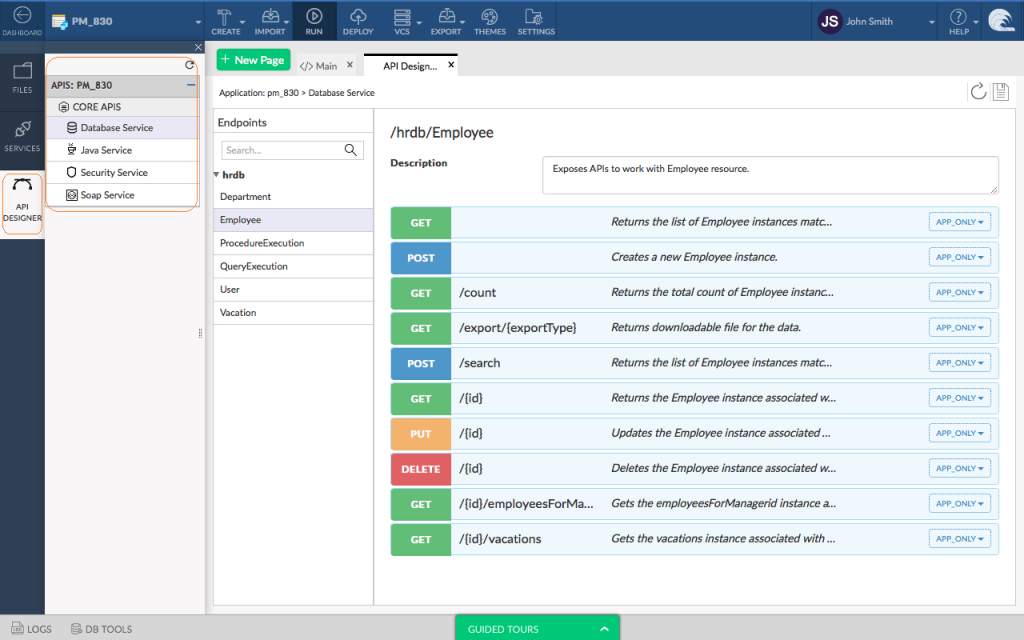Click the endpoints Search field

(x=282, y=150)
